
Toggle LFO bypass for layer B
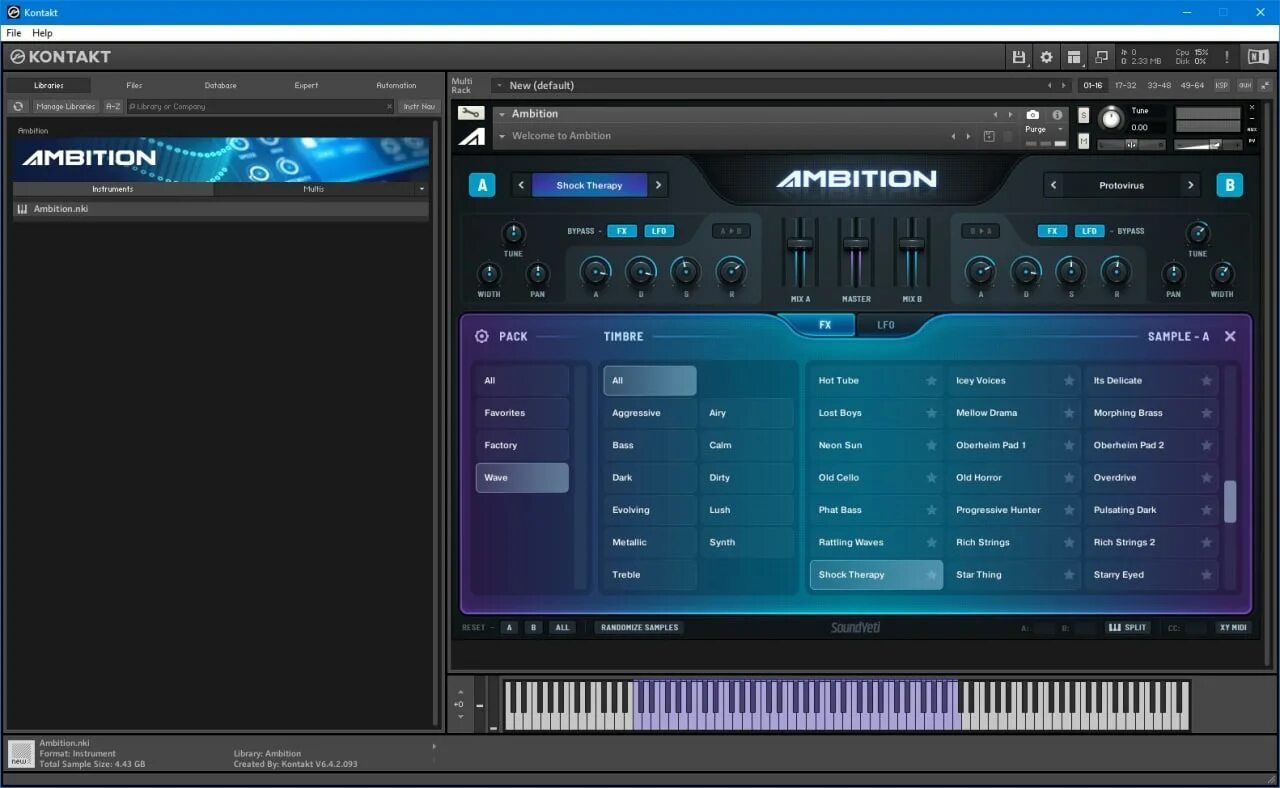pyautogui.click(x=1090, y=231)
